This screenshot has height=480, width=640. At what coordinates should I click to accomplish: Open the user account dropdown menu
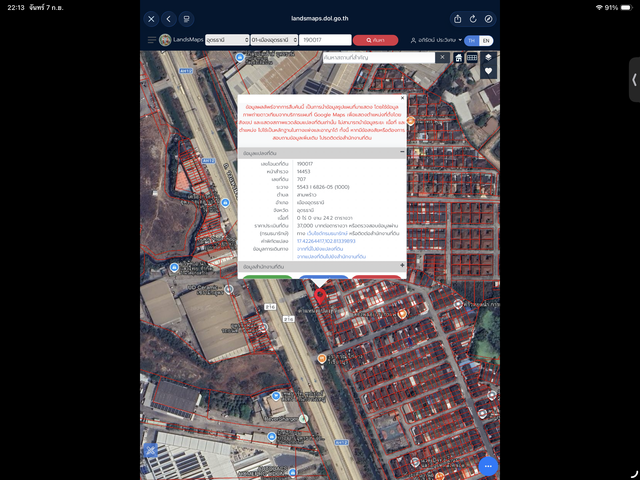(x=436, y=40)
